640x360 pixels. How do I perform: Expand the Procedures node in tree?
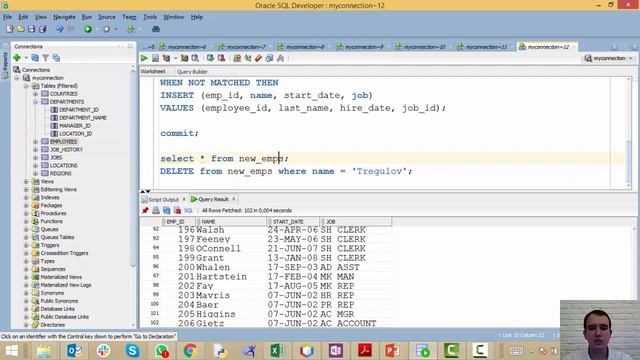coord(26,213)
